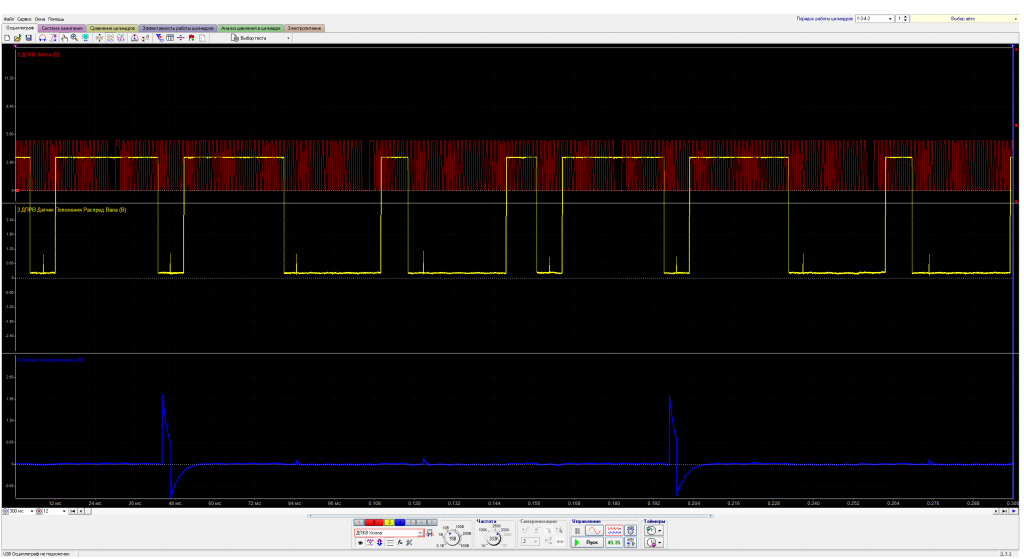Screen dimensions: 1024x559
Task: Open the Окна menu
Action: point(40,19)
